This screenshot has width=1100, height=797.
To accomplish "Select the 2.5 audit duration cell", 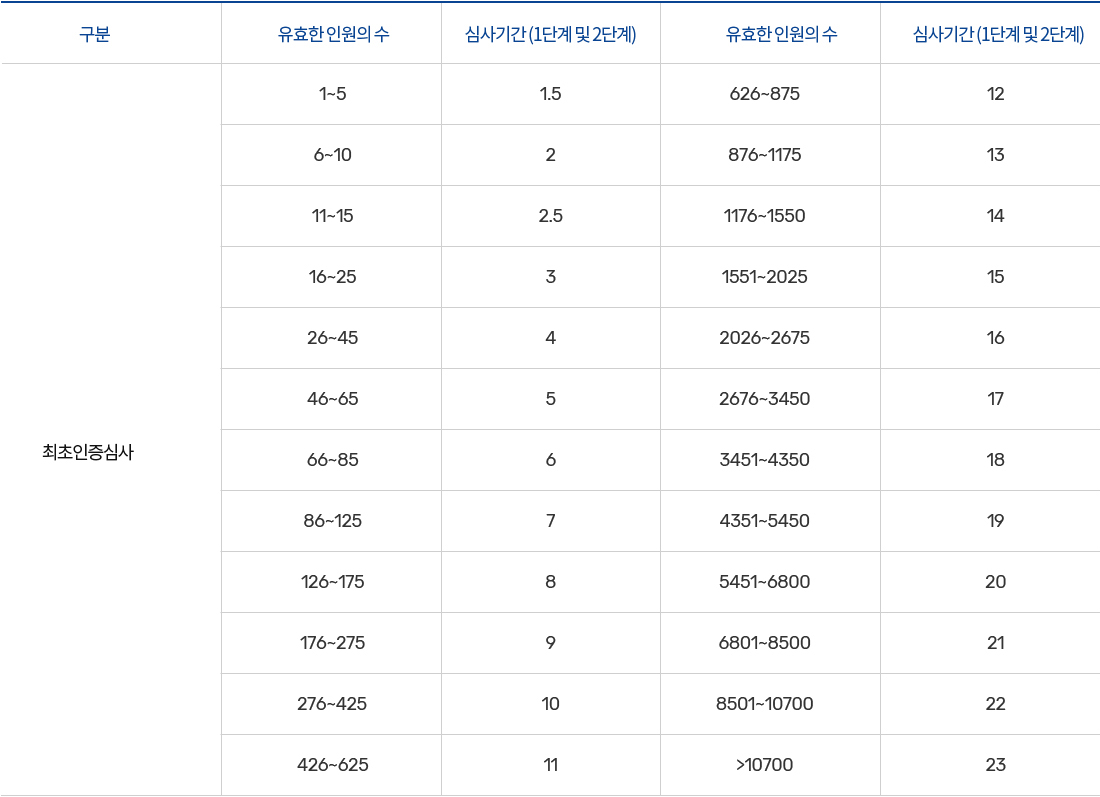I will pyautogui.click(x=551, y=216).
